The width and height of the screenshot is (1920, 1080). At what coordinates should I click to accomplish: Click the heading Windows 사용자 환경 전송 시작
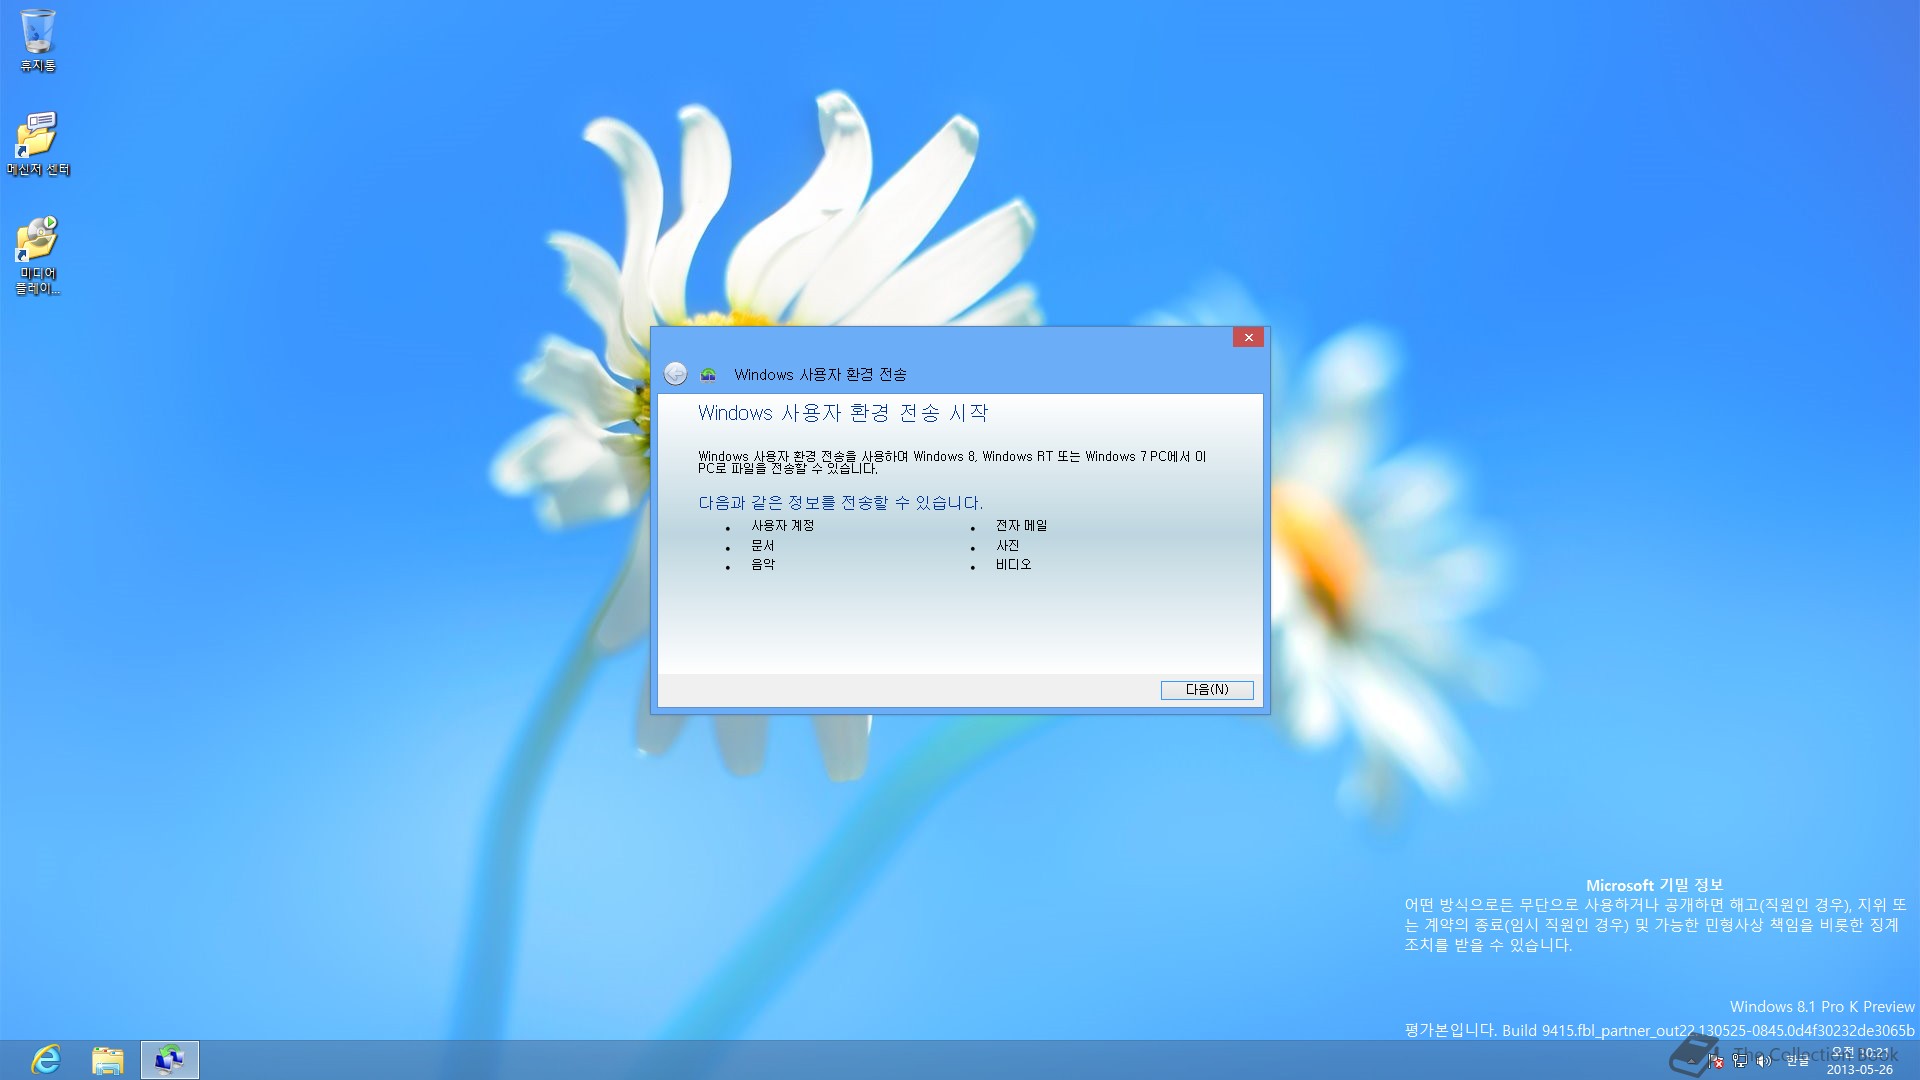(x=843, y=413)
